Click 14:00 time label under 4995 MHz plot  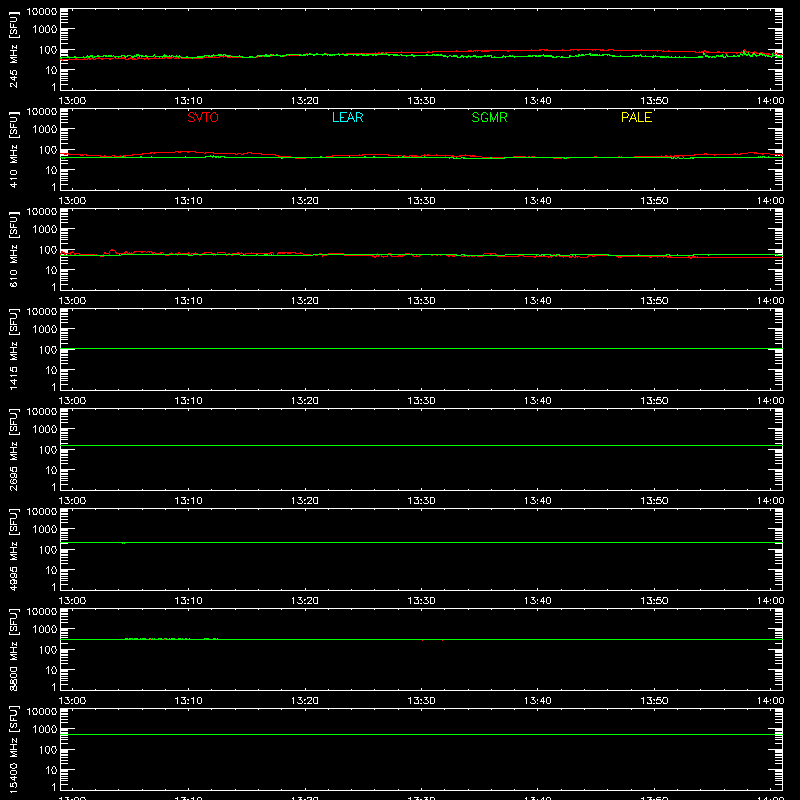coord(770,601)
